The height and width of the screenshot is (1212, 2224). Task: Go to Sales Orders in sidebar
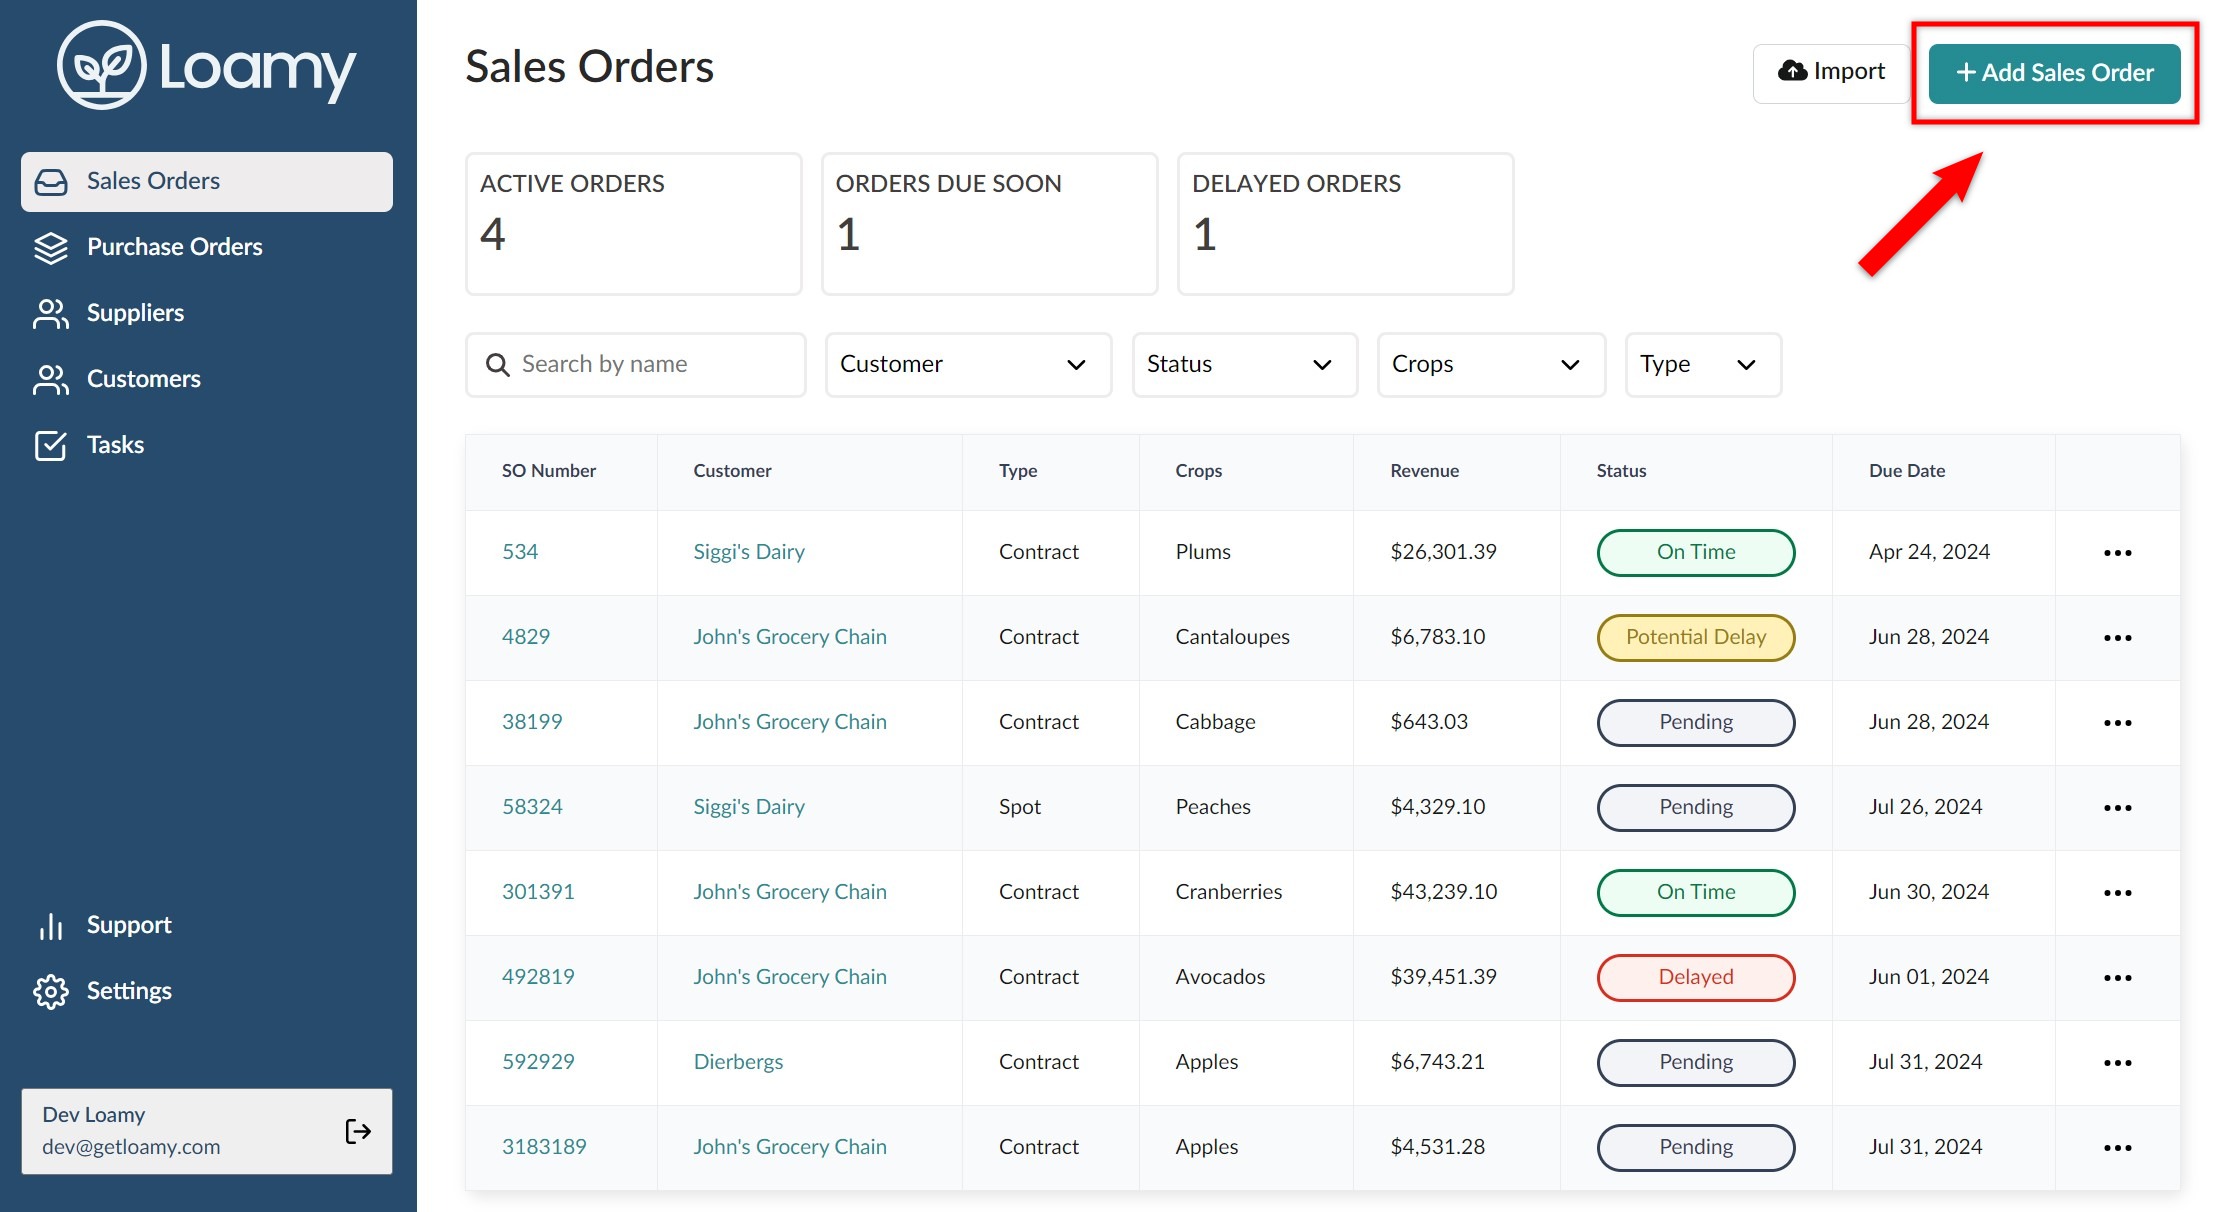[x=207, y=182]
